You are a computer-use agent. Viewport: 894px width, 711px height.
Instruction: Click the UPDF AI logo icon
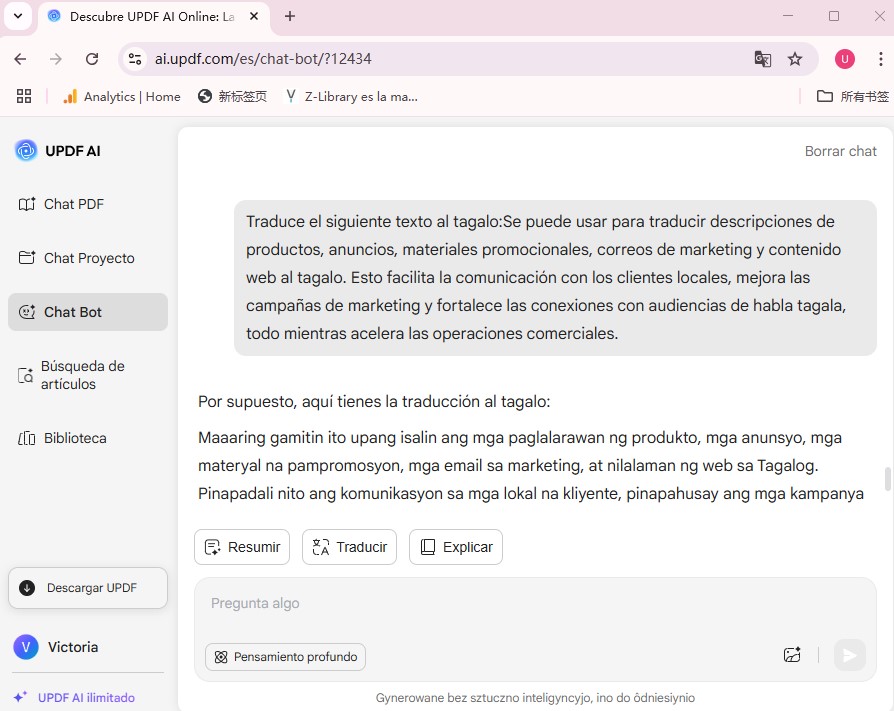26,151
